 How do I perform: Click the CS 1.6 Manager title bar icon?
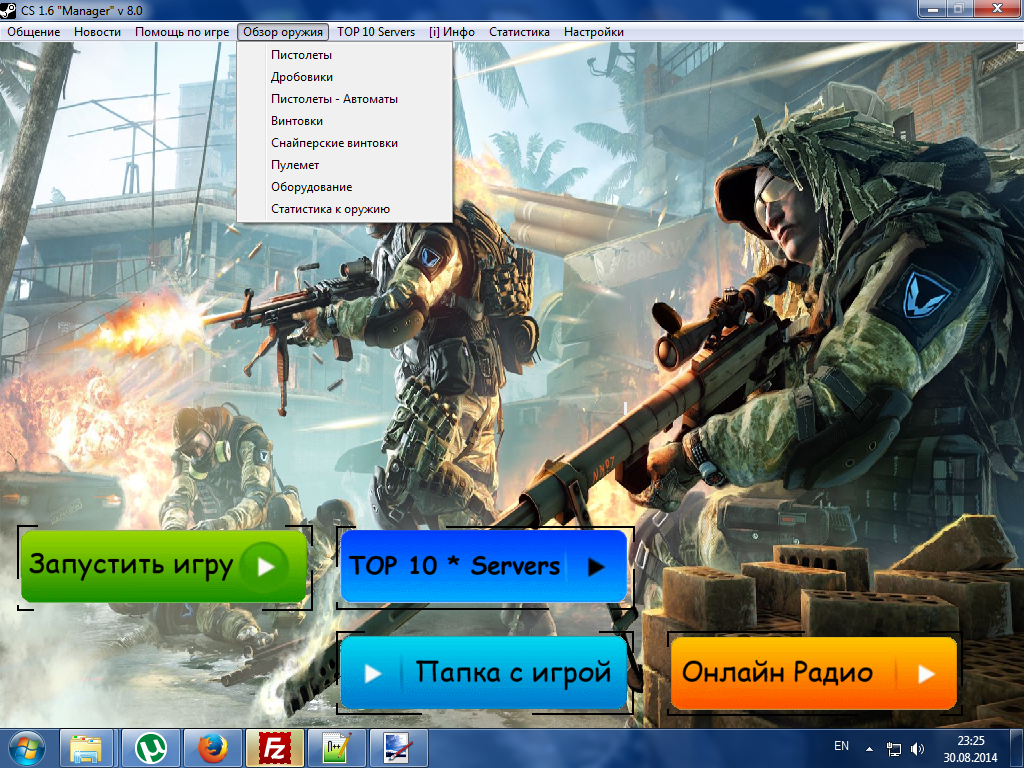tap(8, 10)
